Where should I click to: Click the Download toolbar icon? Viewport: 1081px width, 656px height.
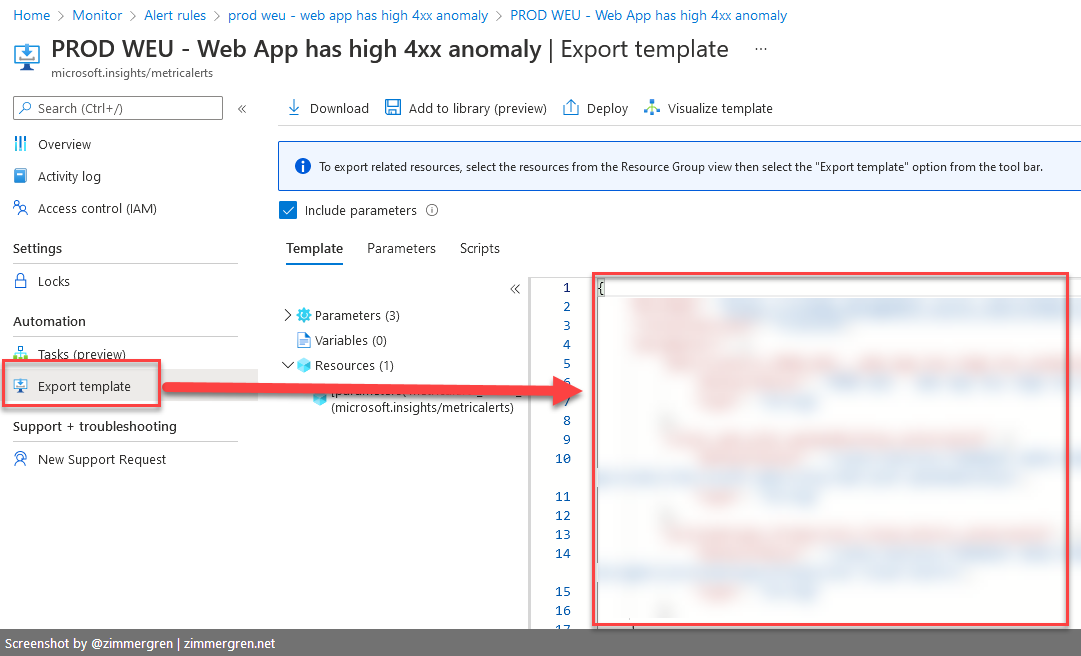click(x=294, y=107)
